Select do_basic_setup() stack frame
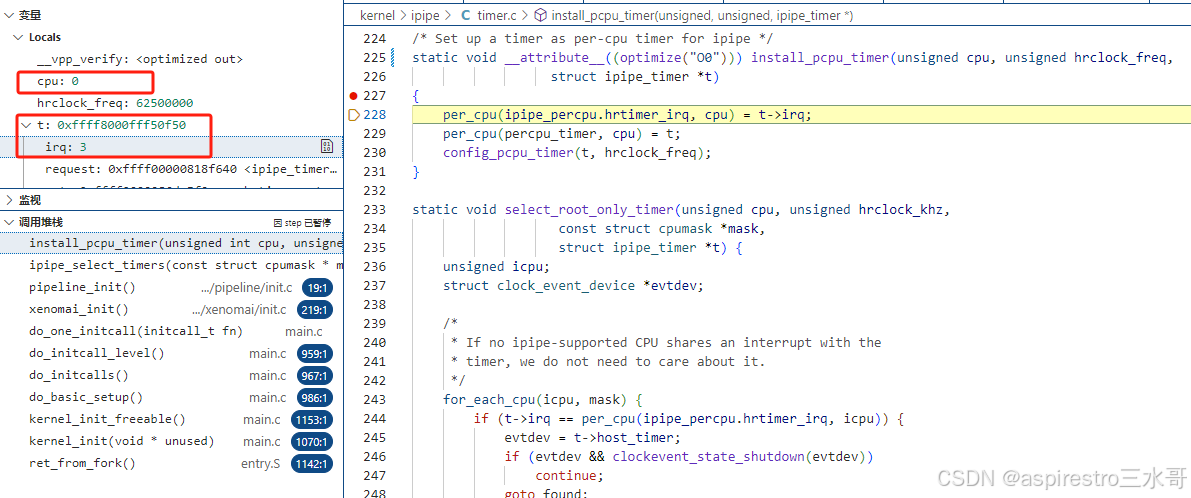Viewport: 1191px width, 498px height. pyautogui.click(x=172, y=397)
